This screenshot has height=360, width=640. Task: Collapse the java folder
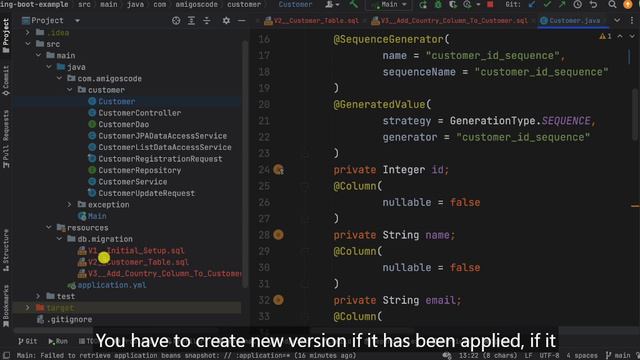point(49,67)
